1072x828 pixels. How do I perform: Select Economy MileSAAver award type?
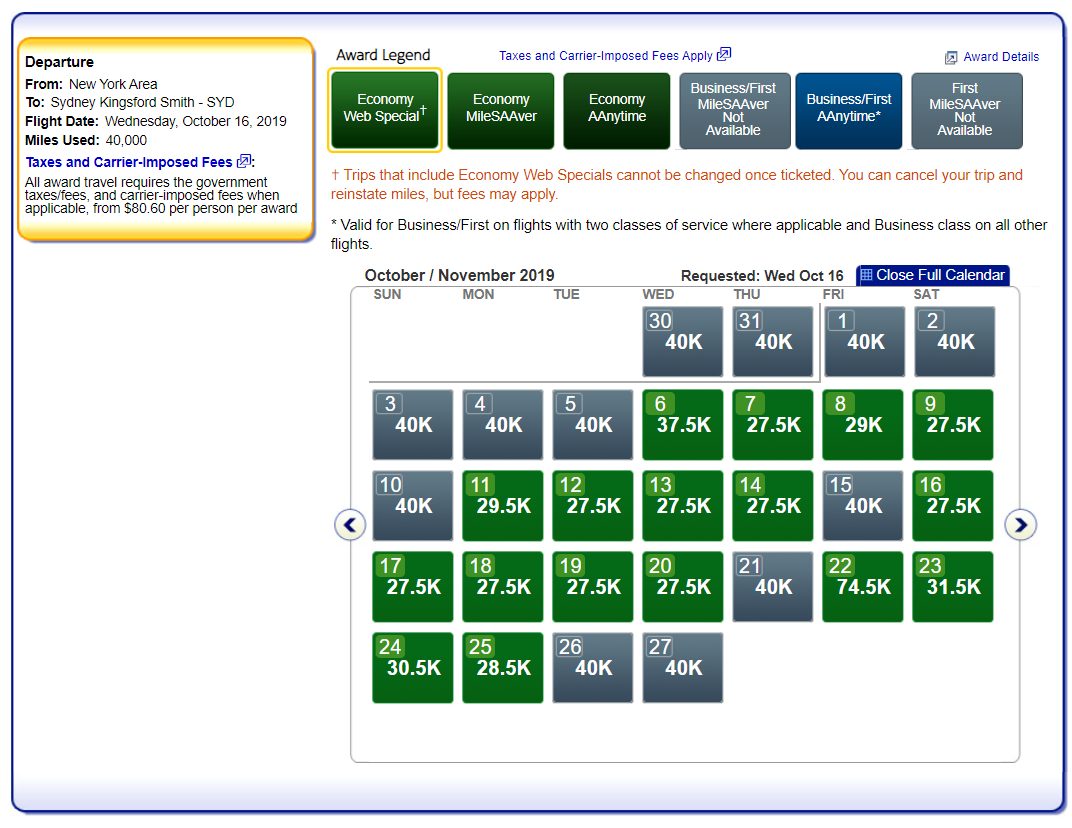click(501, 109)
